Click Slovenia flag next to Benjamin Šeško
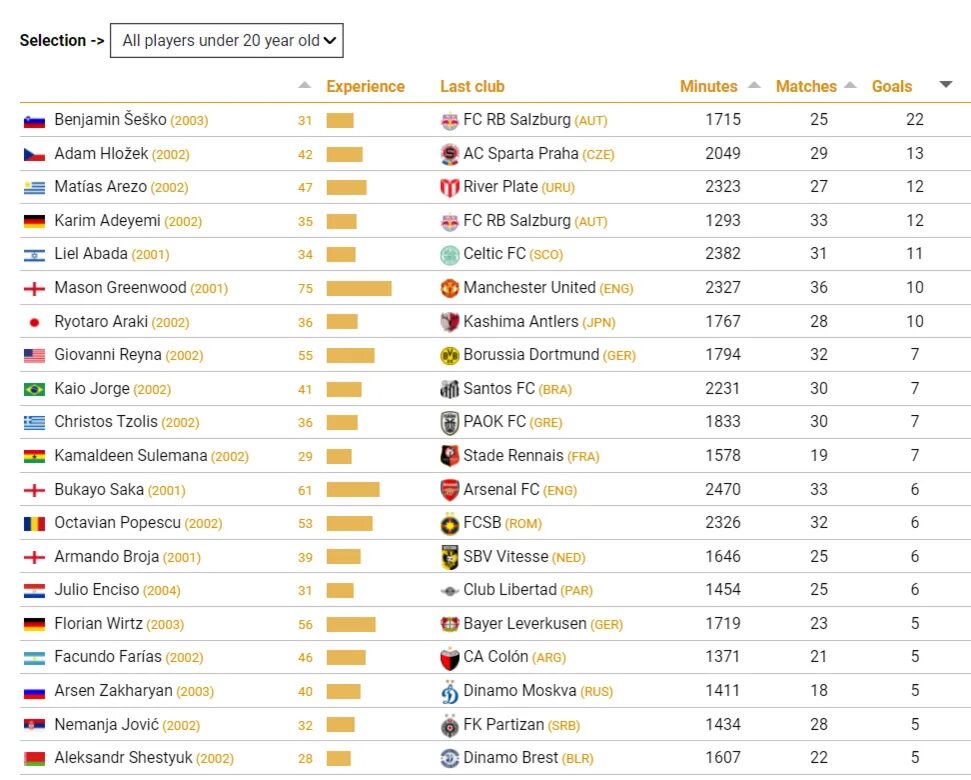Image resolution: width=971 pixels, height=780 pixels. [x=34, y=121]
